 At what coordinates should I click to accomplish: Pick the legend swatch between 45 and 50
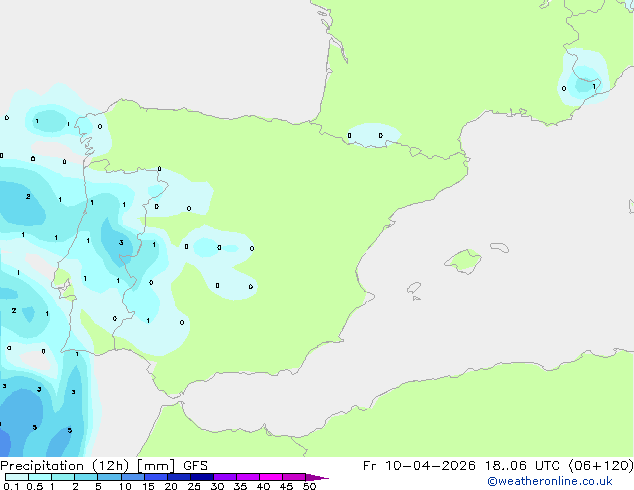click(294, 477)
